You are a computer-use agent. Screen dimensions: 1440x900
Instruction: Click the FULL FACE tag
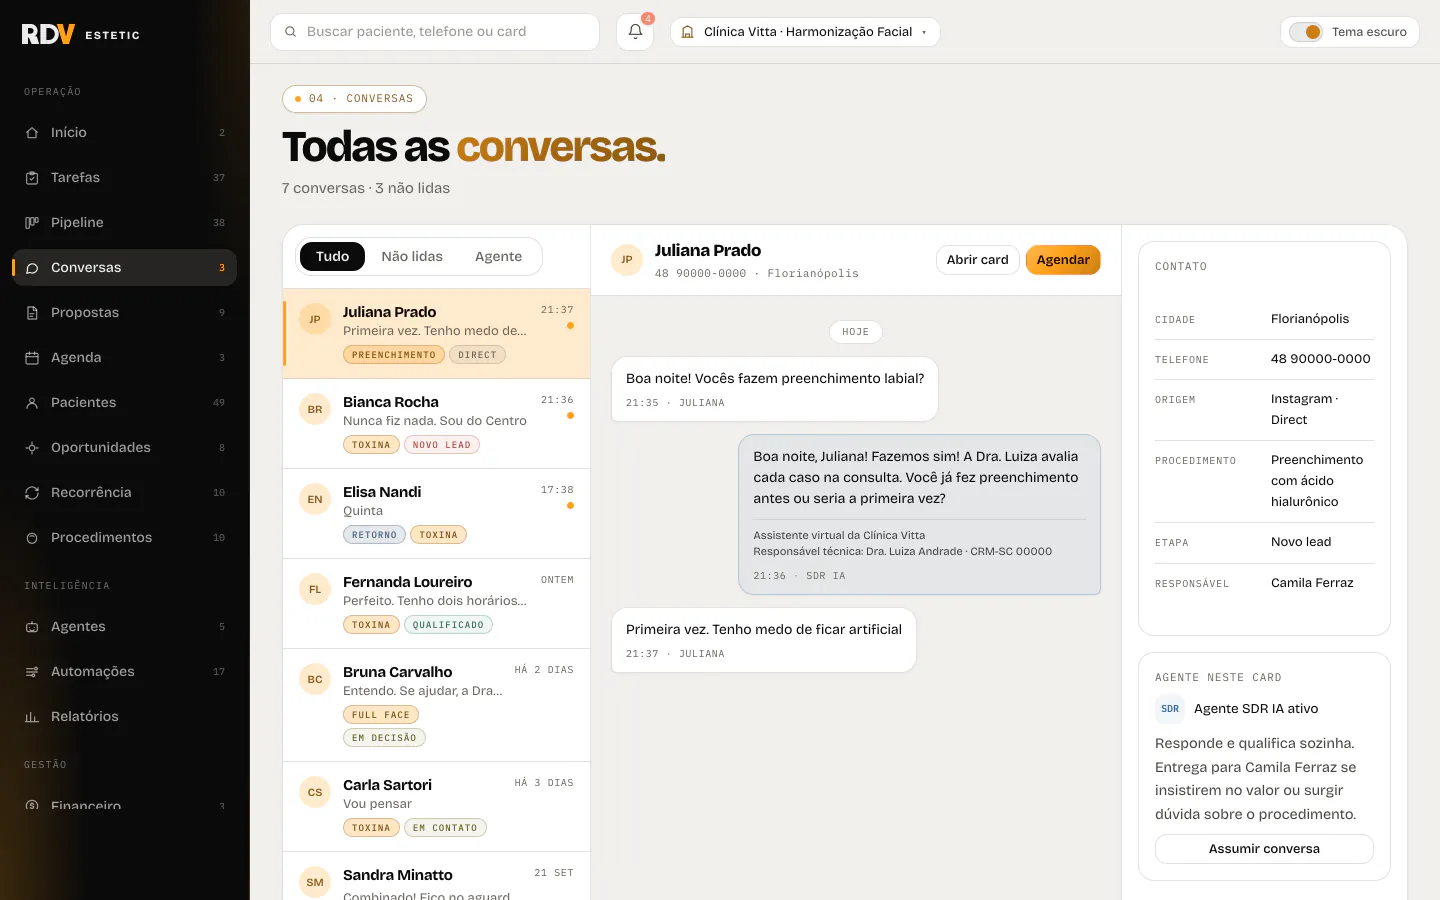(x=381, y=715)
